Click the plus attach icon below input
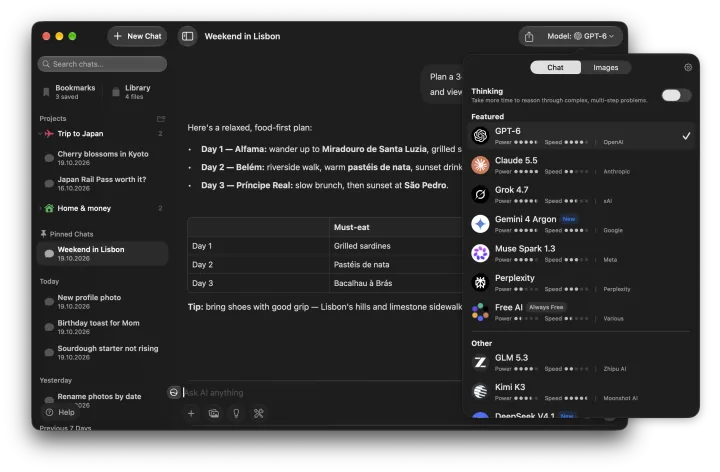This screenshot has height=472, width=720. click(191, 414)
